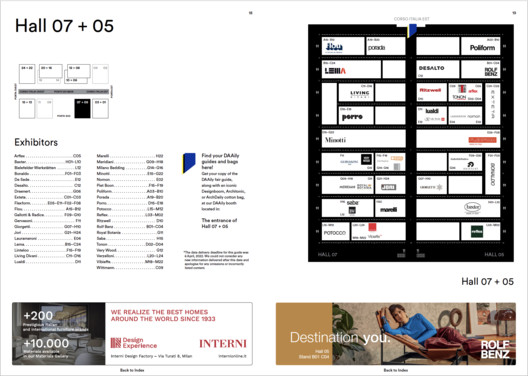Open the 03 + 01 hall in overview map
The image size is (528, 376).
tap(100, 108)
